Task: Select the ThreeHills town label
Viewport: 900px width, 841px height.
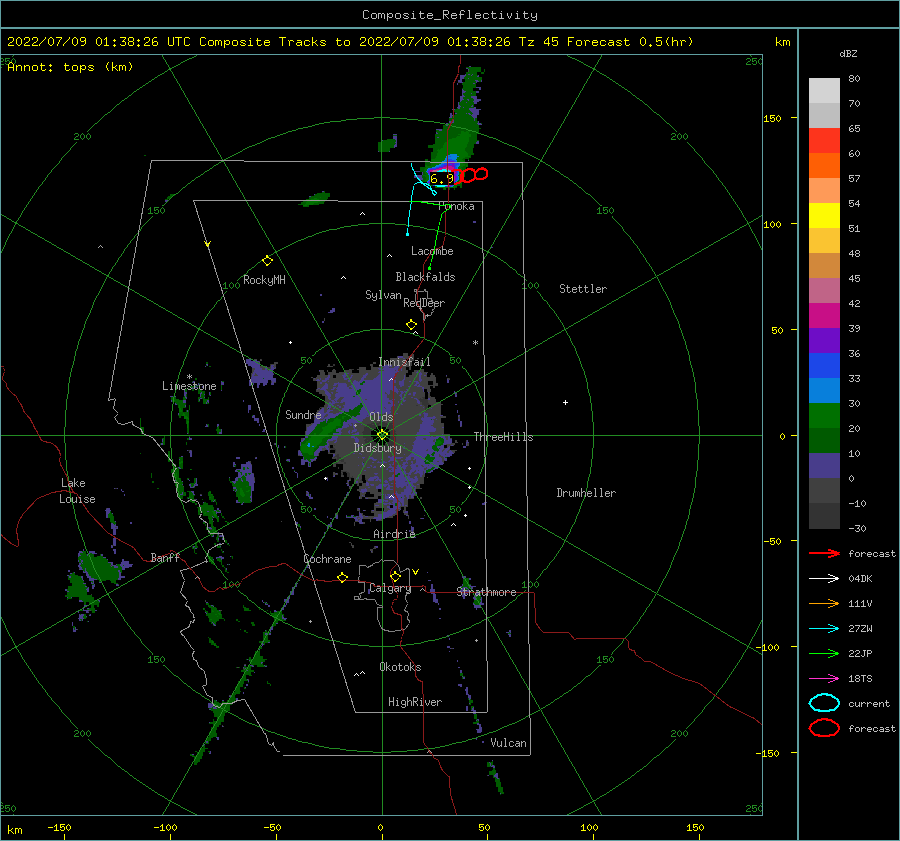Action: pyautogui.click(x=503, y=437)
